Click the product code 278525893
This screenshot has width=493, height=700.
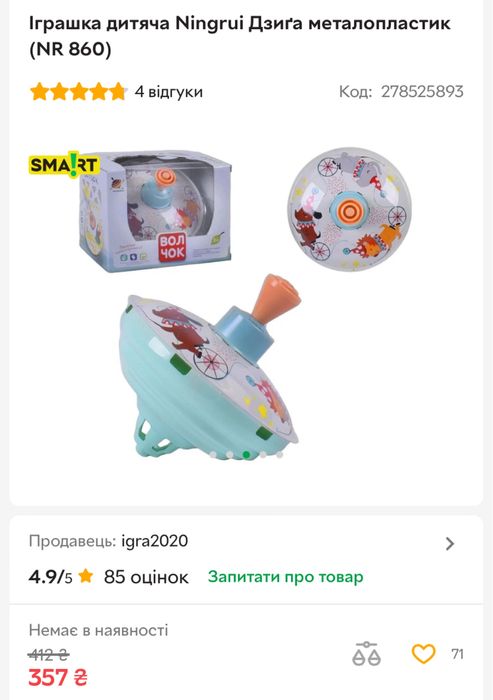422,92
